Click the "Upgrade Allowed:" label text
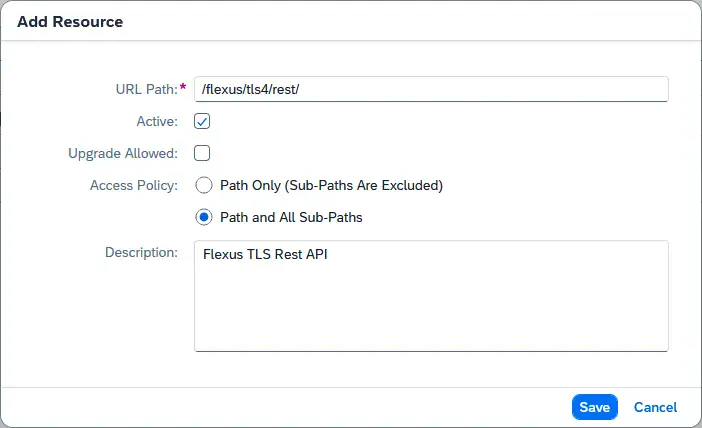The width and height of the screenshot is (702, 428). click(123, 153)
